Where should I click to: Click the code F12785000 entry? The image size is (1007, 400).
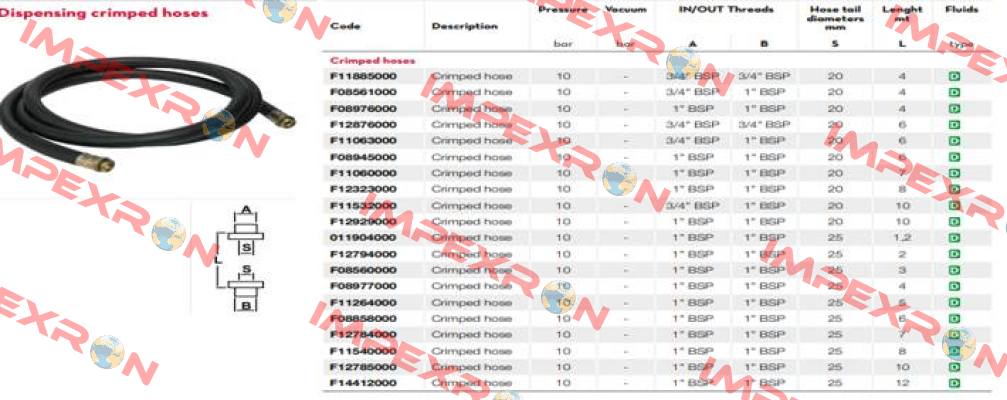point(363,367)
